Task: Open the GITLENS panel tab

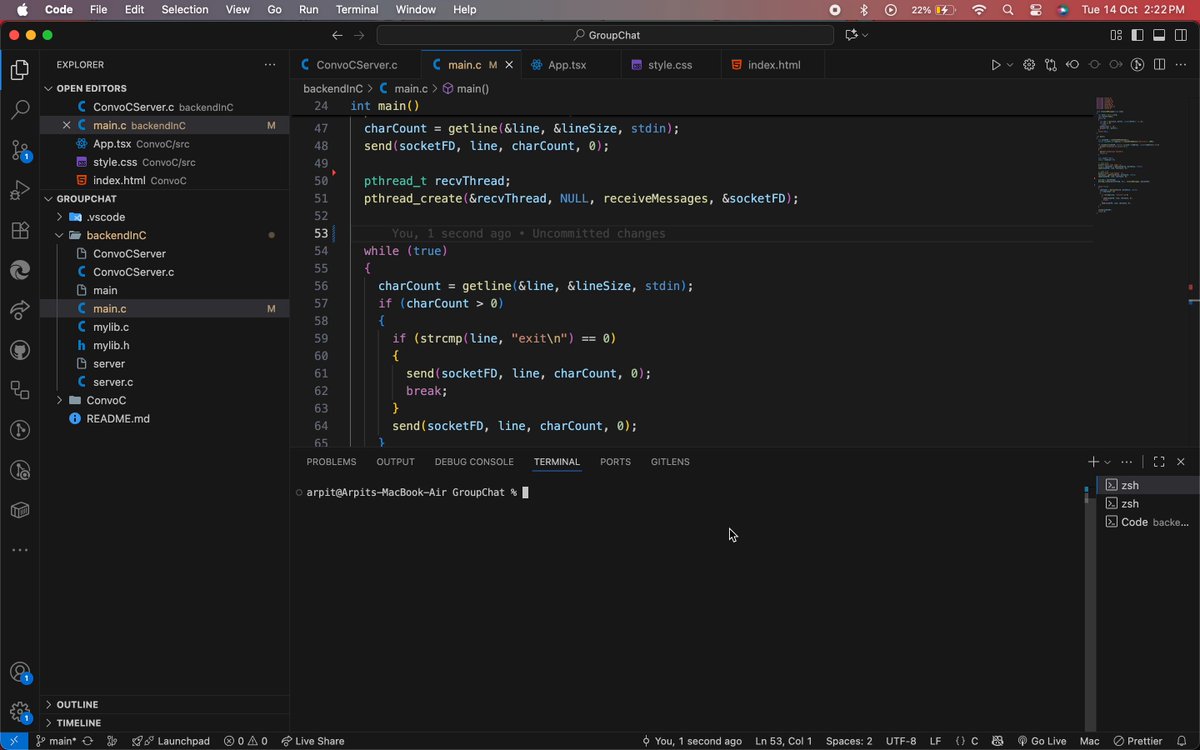Action: point(670,462)
